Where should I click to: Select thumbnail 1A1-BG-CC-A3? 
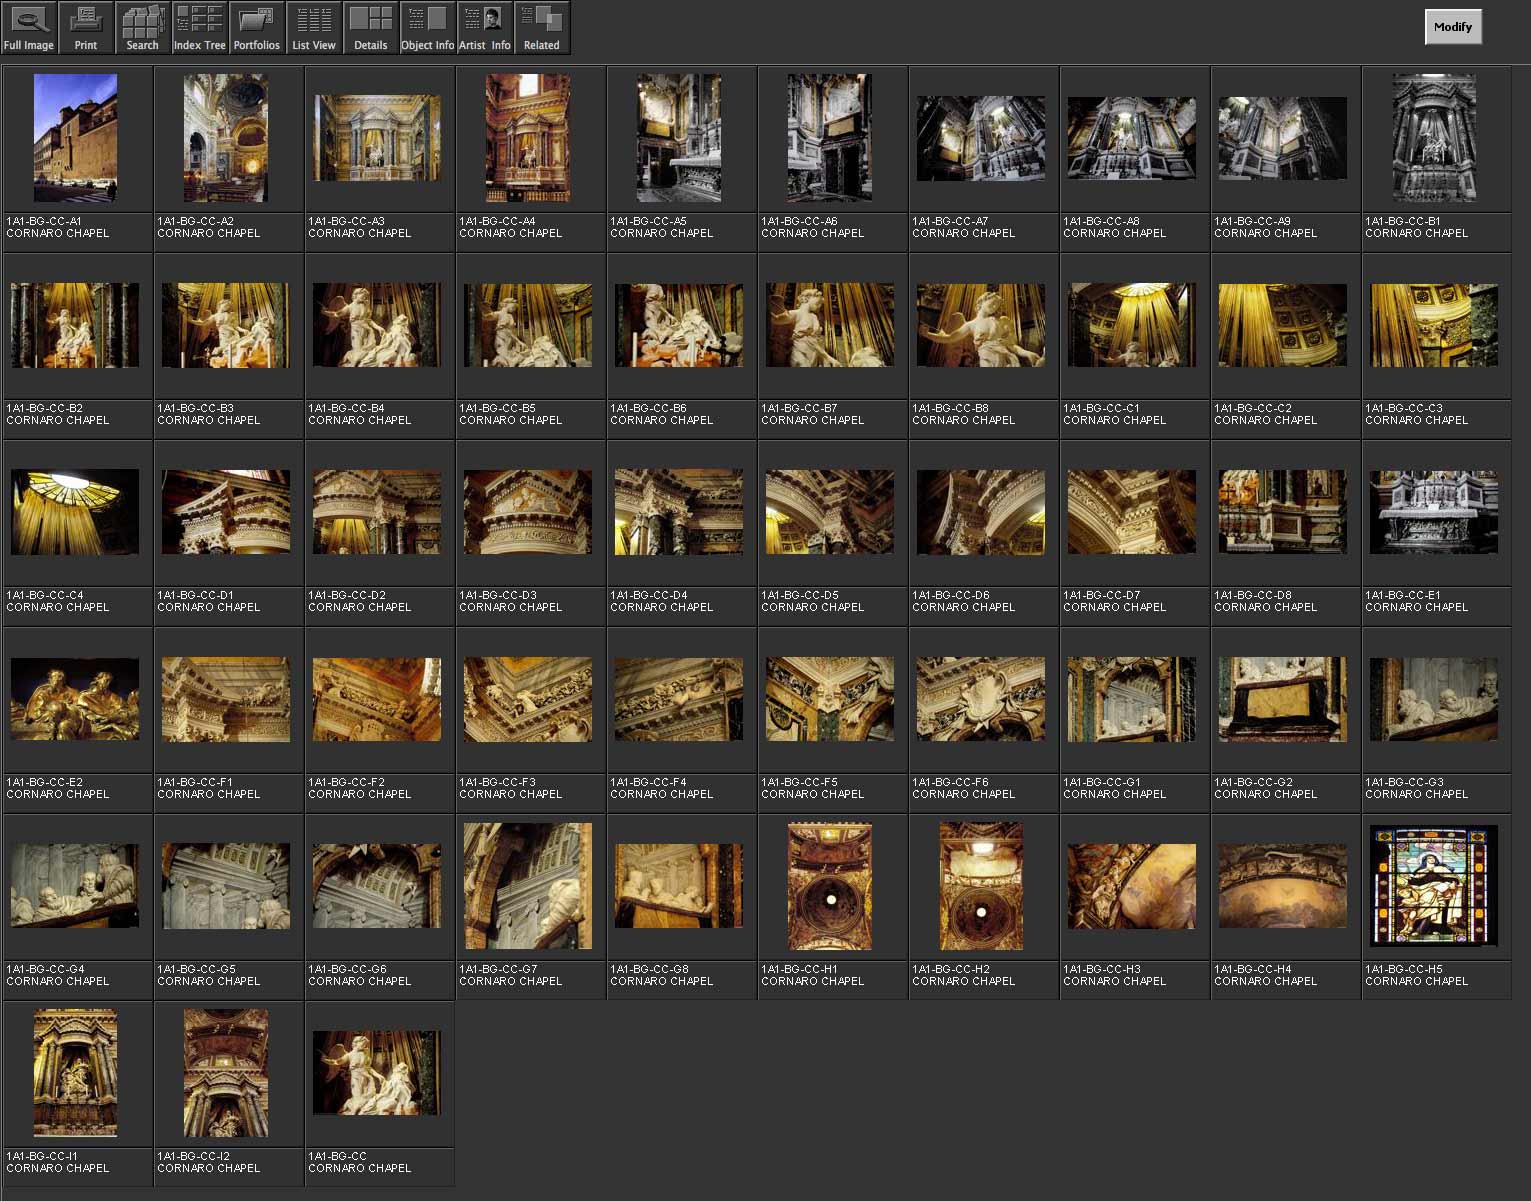pos(377,138)
